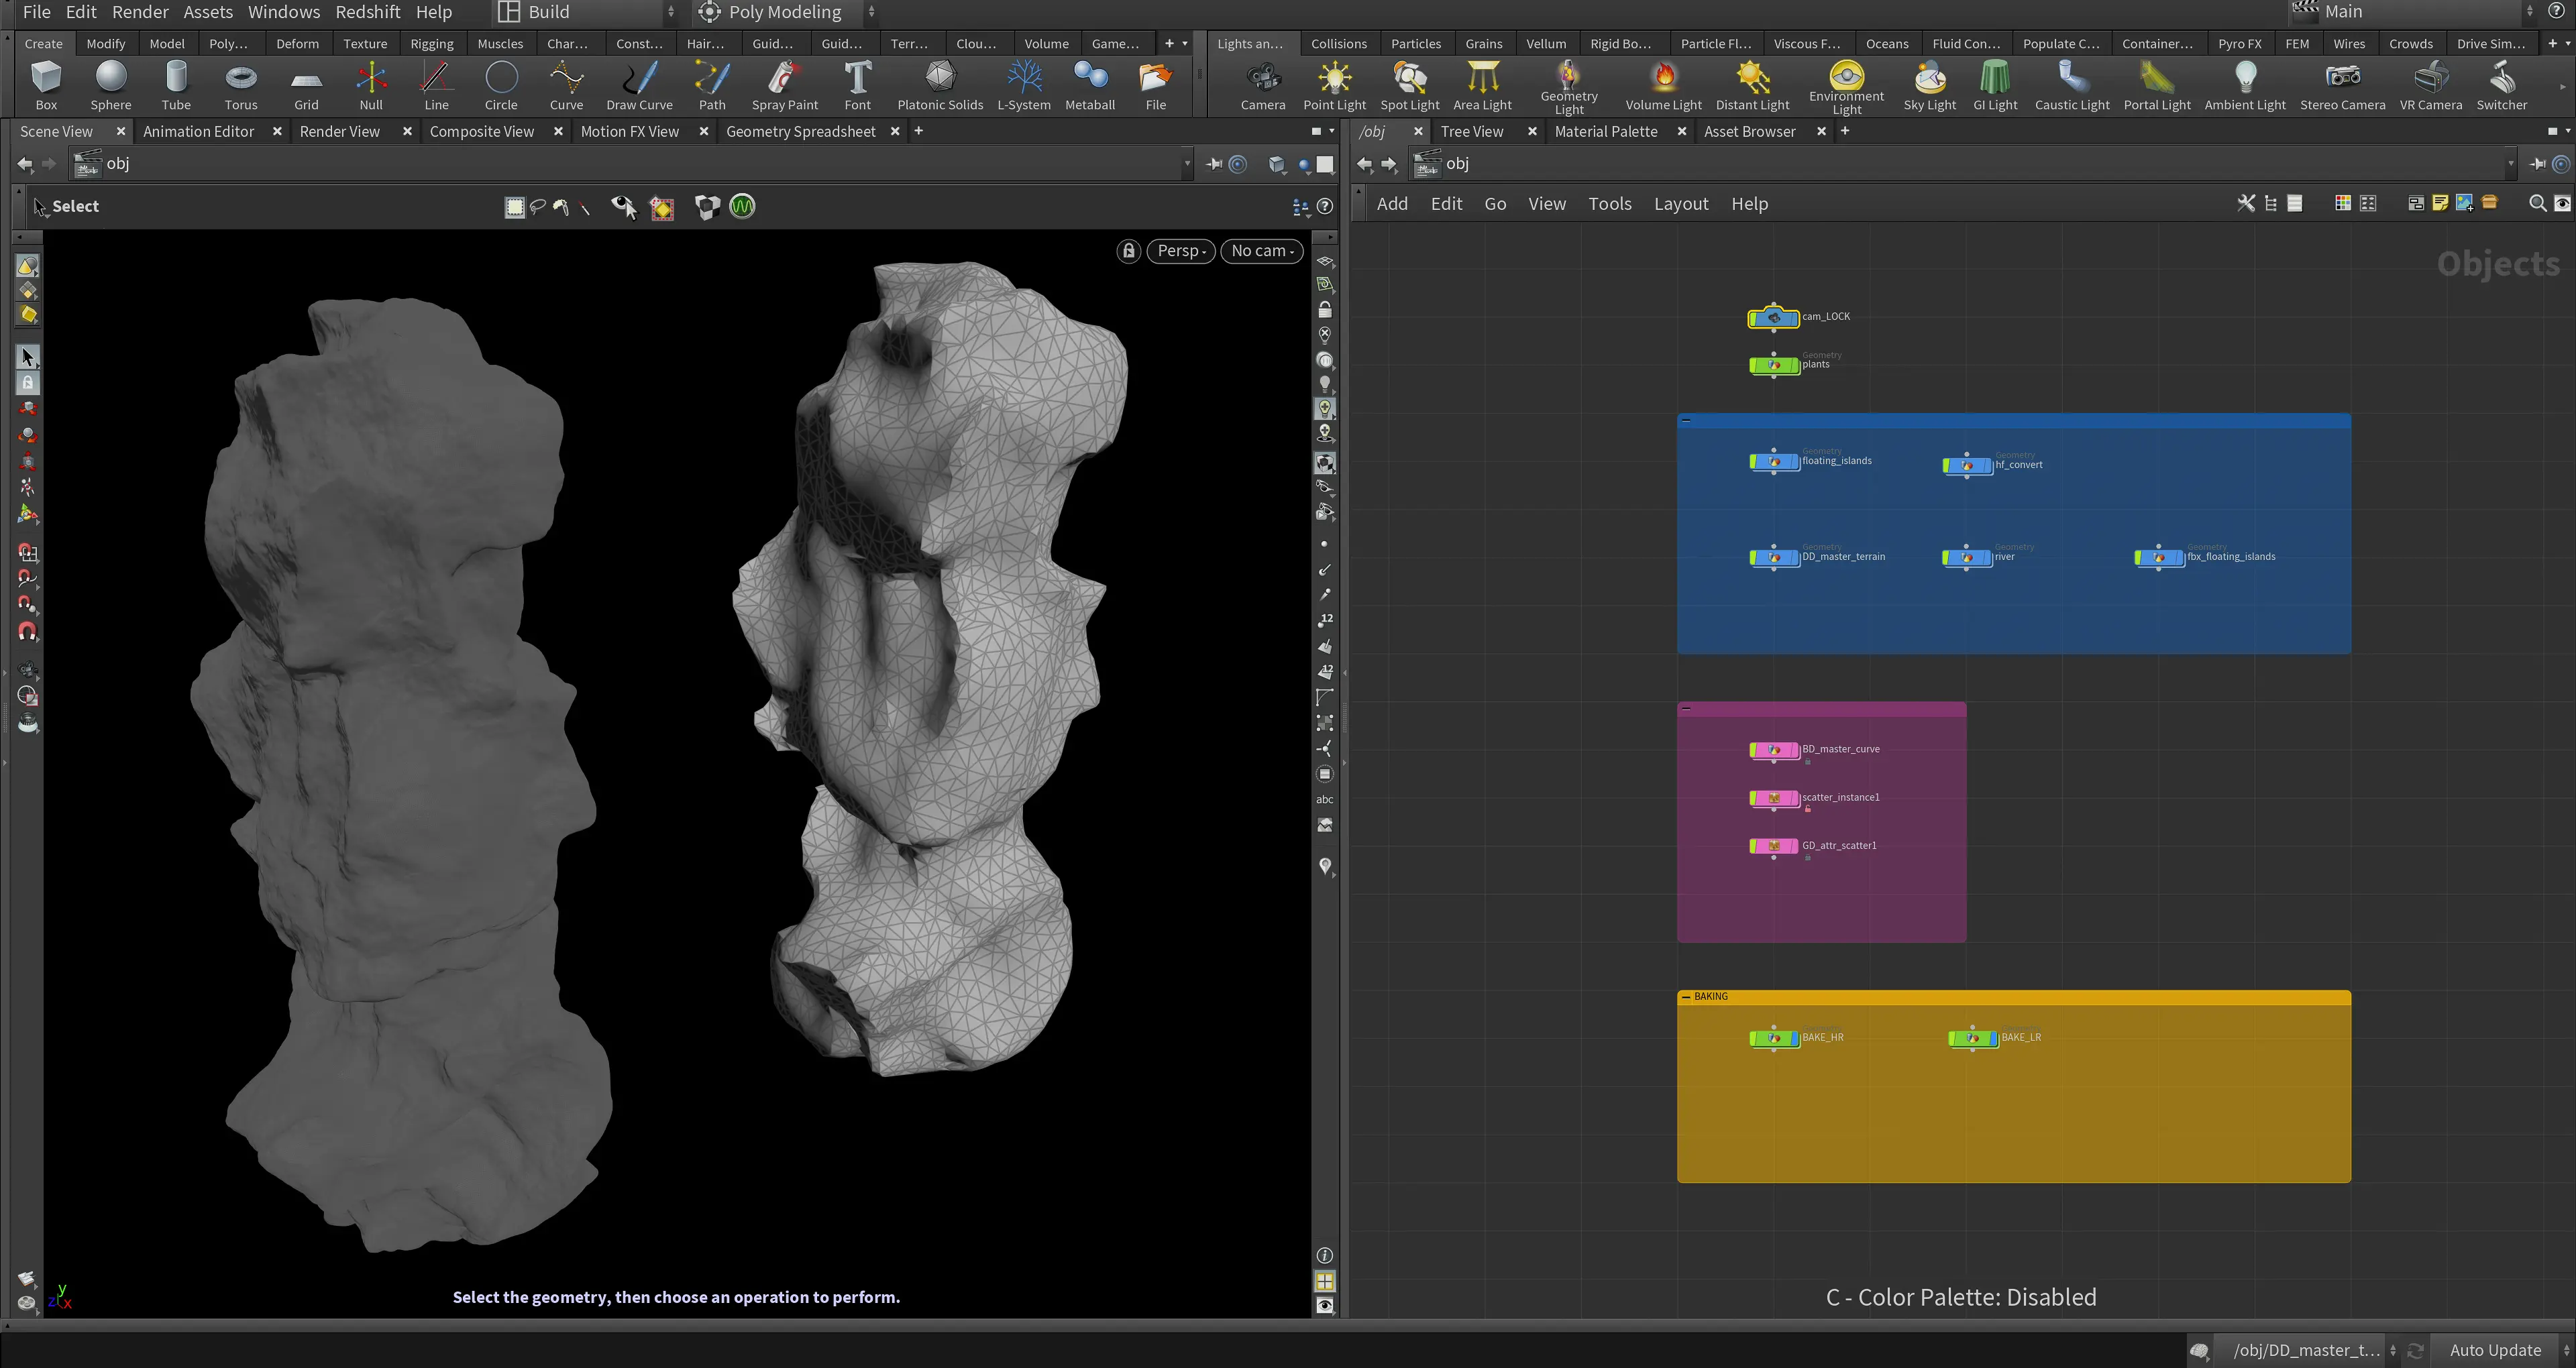Screen dimensions: 2576x1368
Task: Click the network editor obj path field
Action: (1962, 164)
